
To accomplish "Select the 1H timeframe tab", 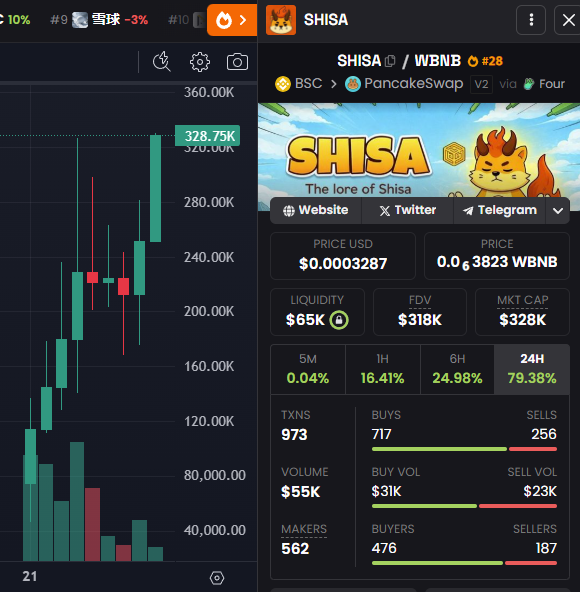I will [383, 369].
